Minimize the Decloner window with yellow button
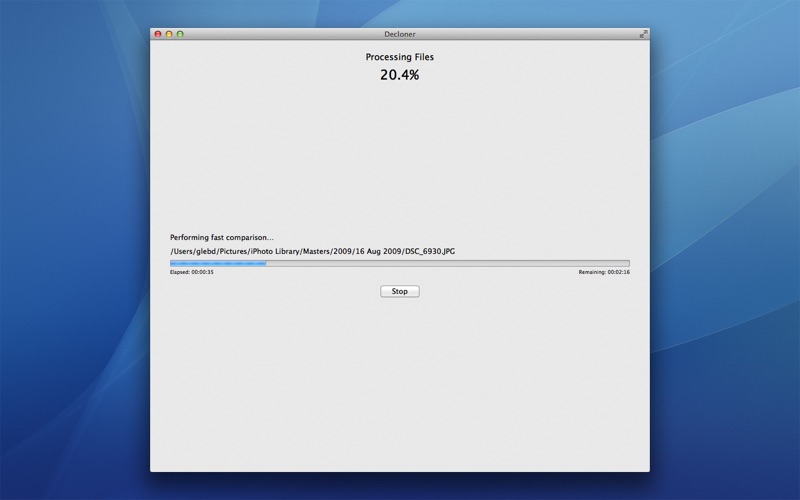 pyautogui.click(x=169, y=34)
